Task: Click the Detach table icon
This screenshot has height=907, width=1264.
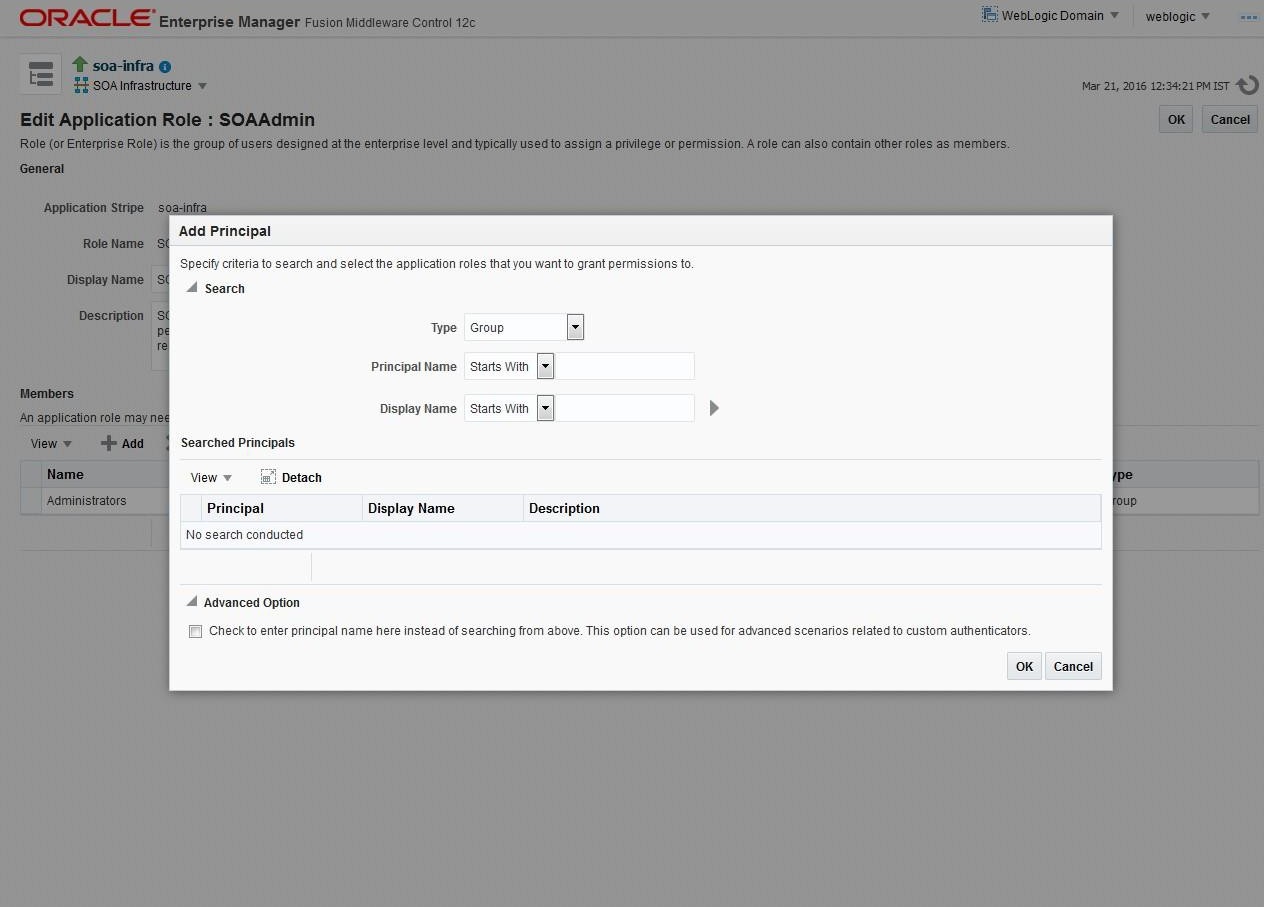Action: 268,477
